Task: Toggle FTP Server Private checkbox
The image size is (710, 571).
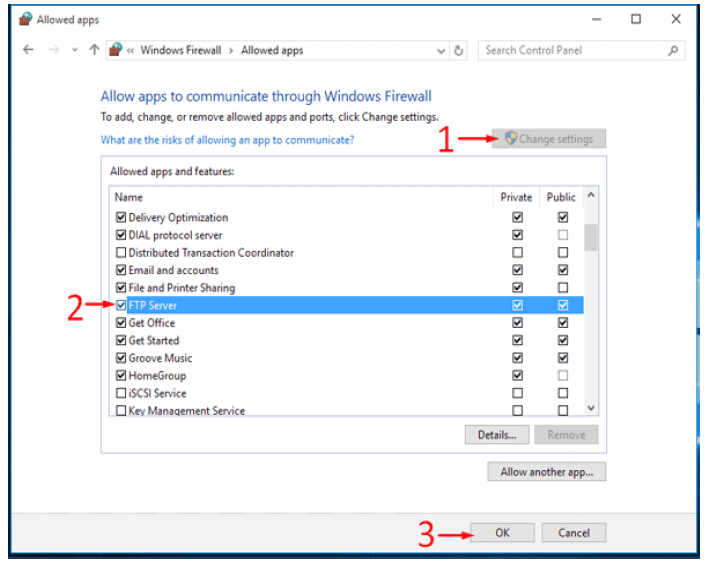Action: coord(518,305)
